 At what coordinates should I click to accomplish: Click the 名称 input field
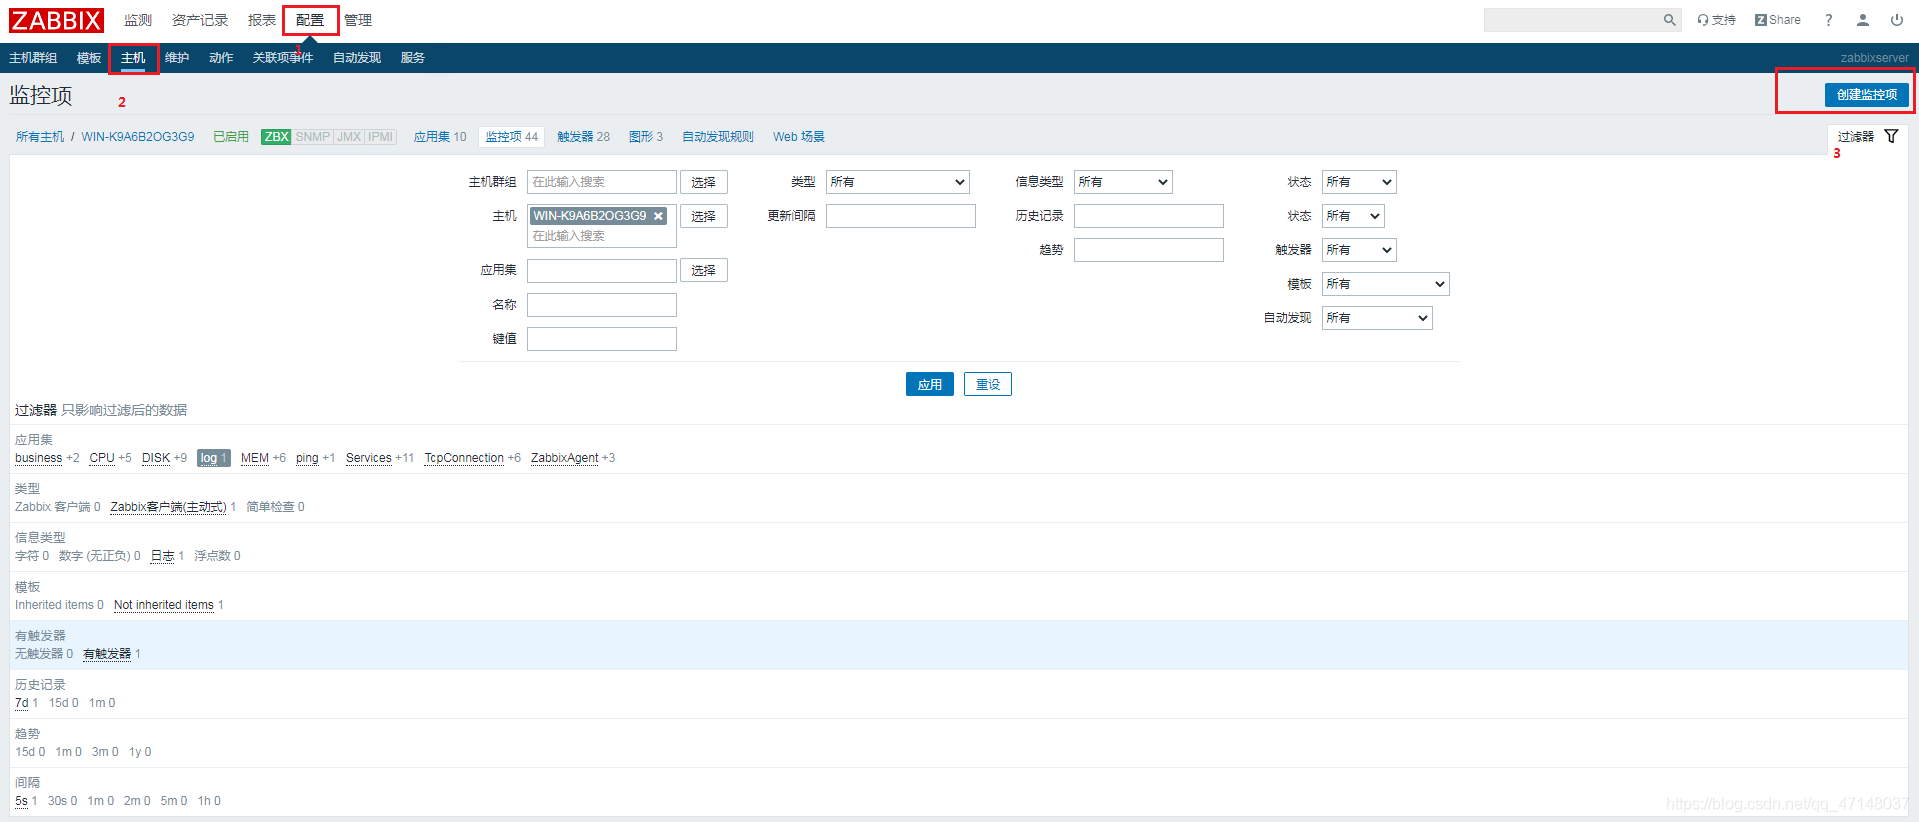(602, 305)
